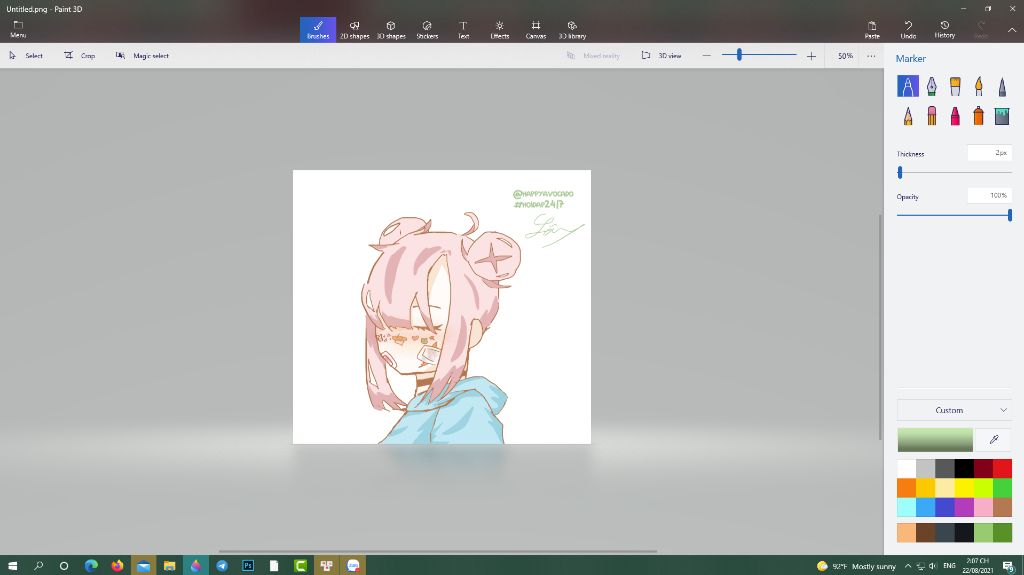Viewport: 1024px width, 575px height.
Task: Open the Stickers tab
Action: pos(427,29)
